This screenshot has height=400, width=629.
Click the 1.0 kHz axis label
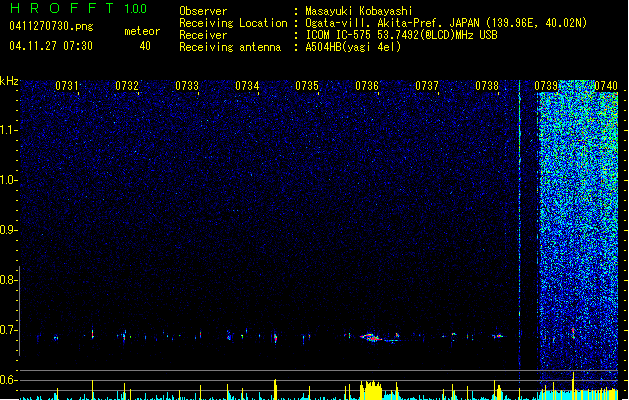[8, 180]
